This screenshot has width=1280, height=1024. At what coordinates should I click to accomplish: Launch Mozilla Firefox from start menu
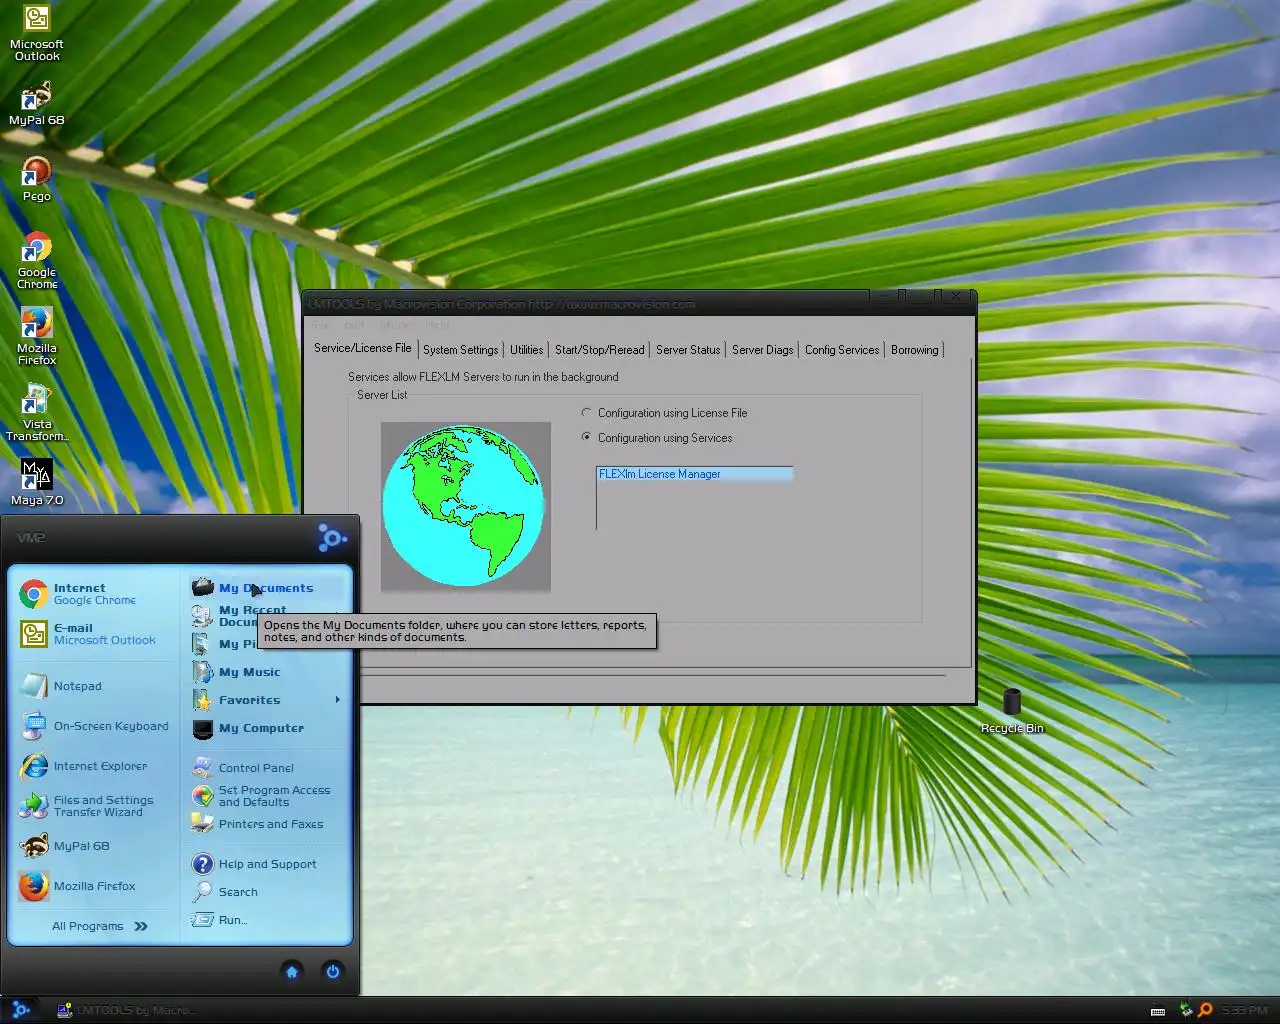point(94,886)
